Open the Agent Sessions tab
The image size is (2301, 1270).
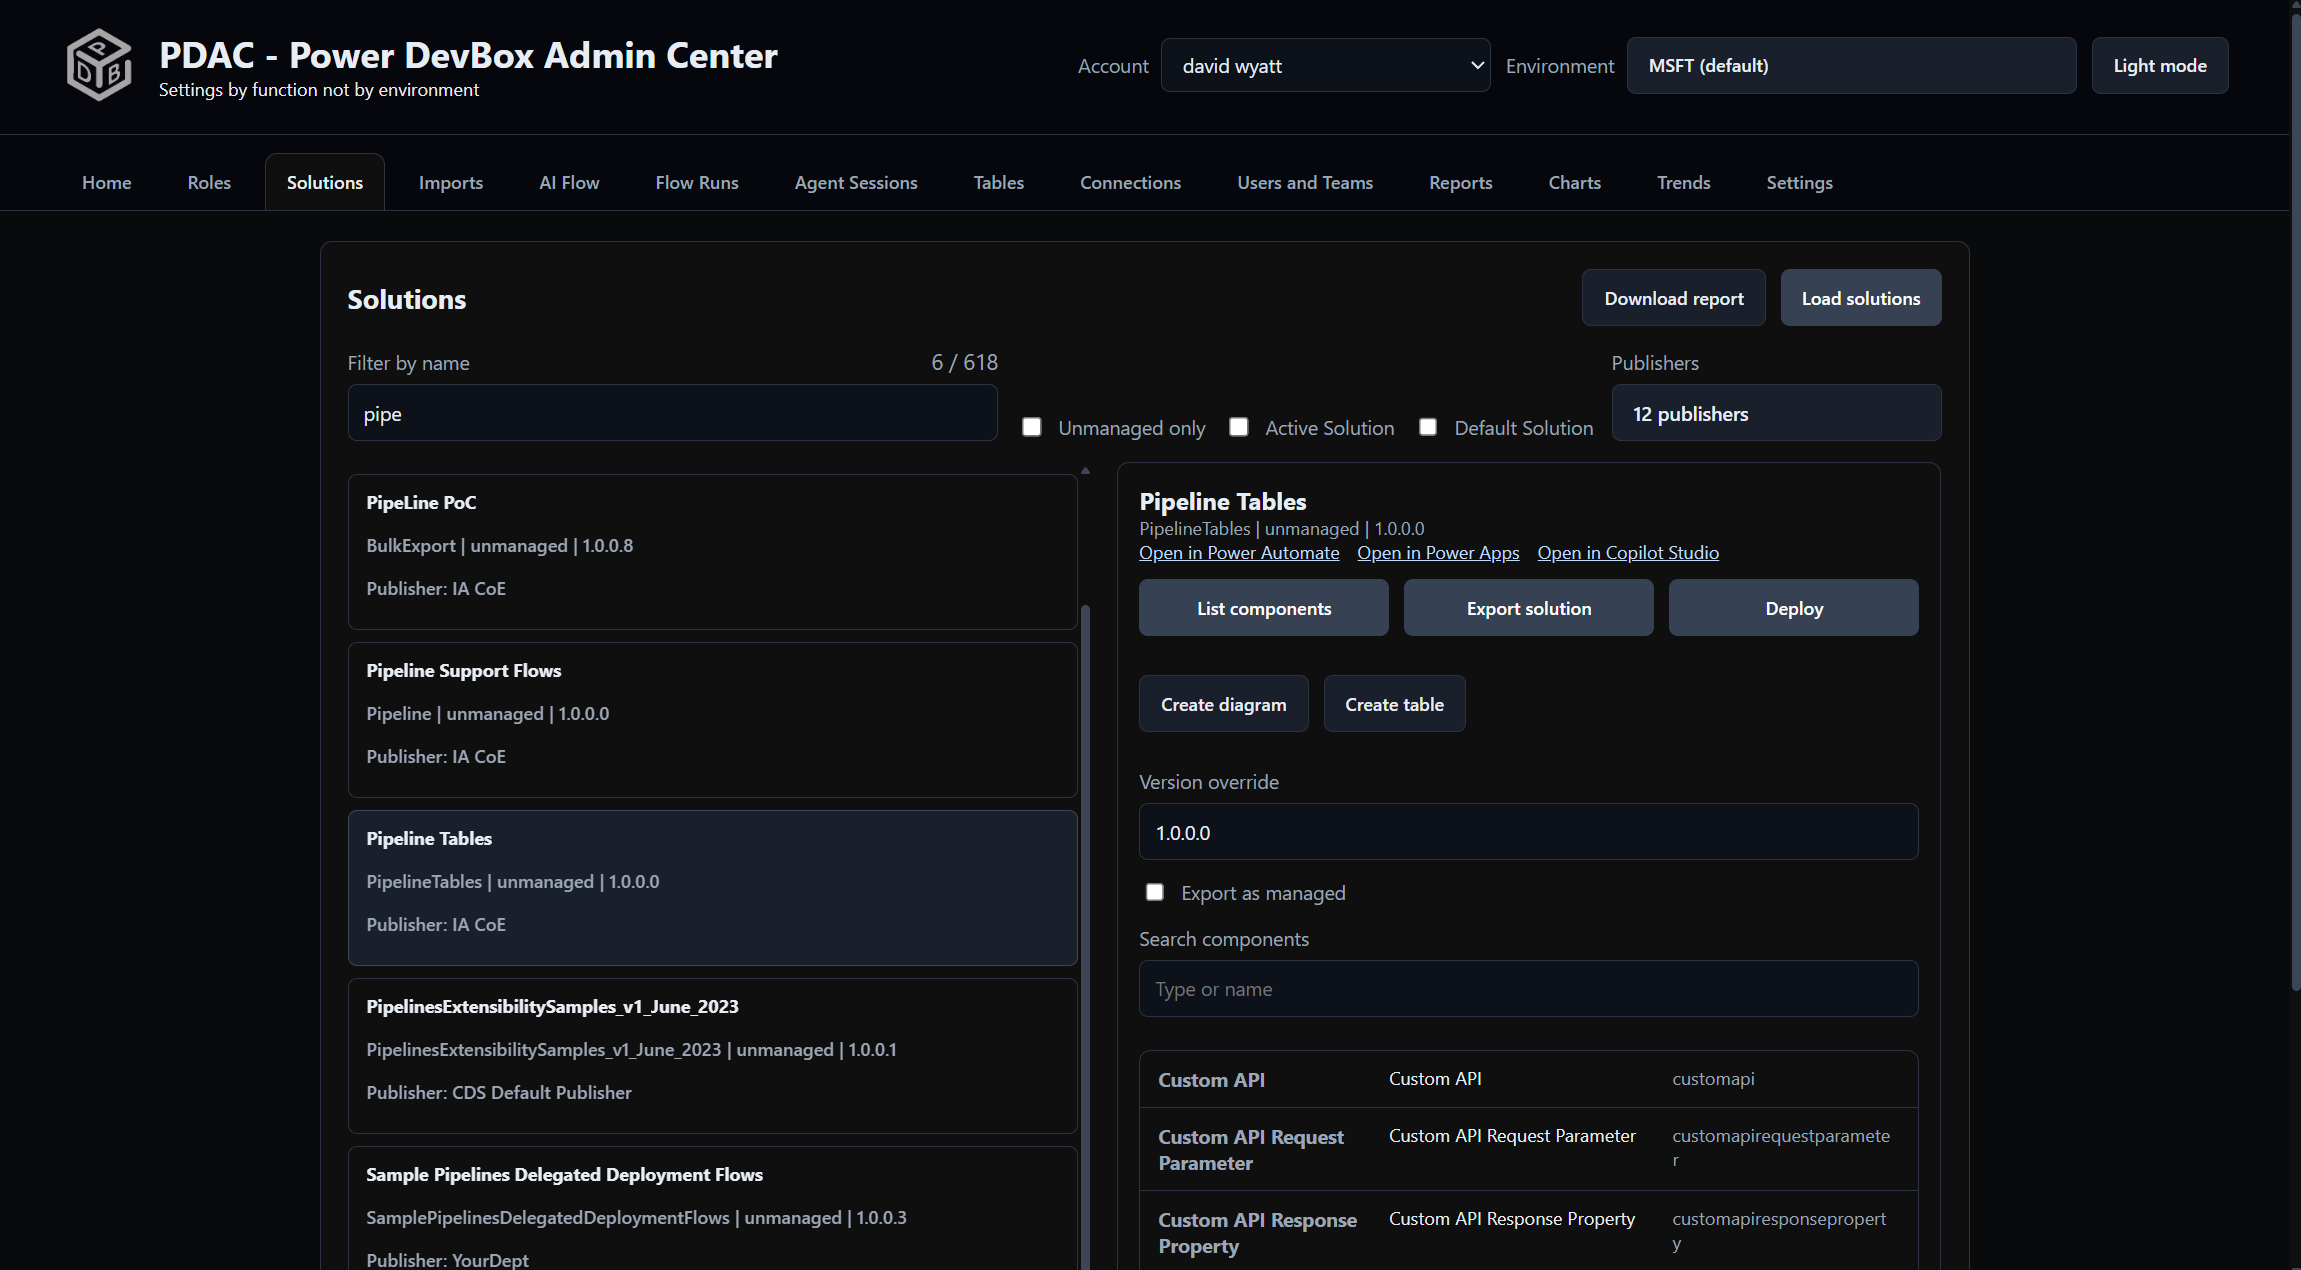coord(856,182)
